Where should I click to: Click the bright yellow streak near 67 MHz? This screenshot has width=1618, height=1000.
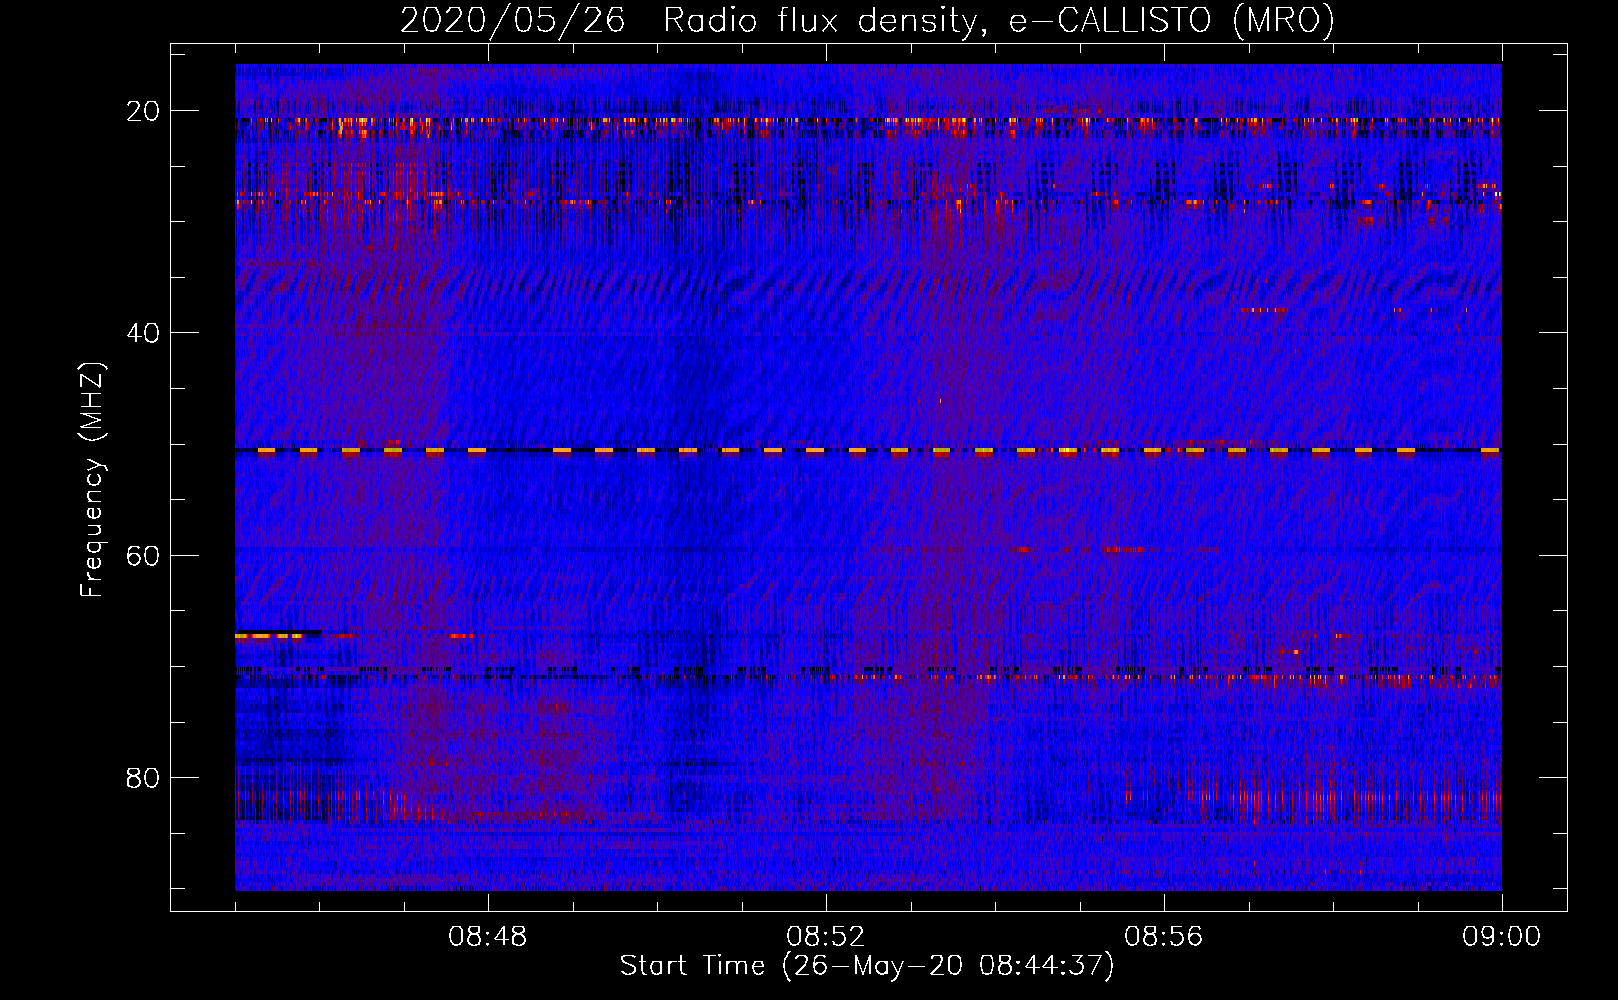[x=270, y=635]
